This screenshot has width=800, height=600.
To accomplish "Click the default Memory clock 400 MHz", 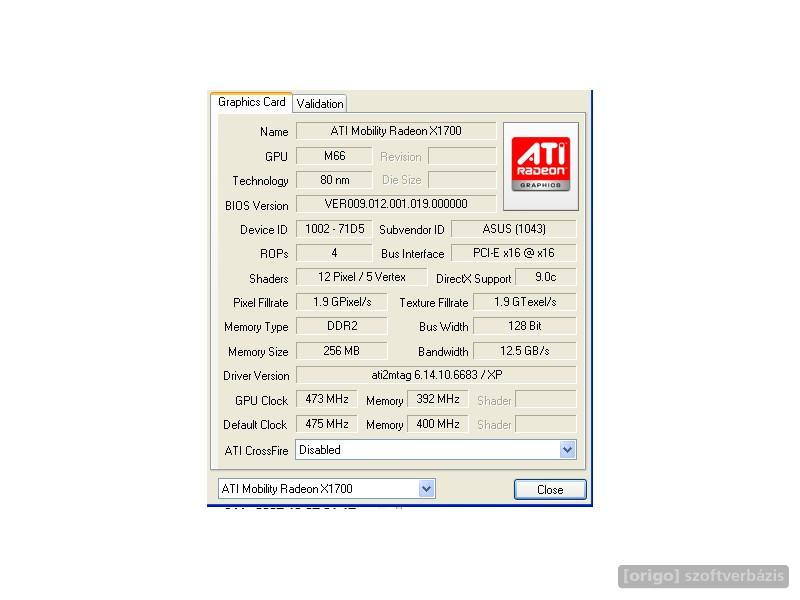I will [438, 424].
